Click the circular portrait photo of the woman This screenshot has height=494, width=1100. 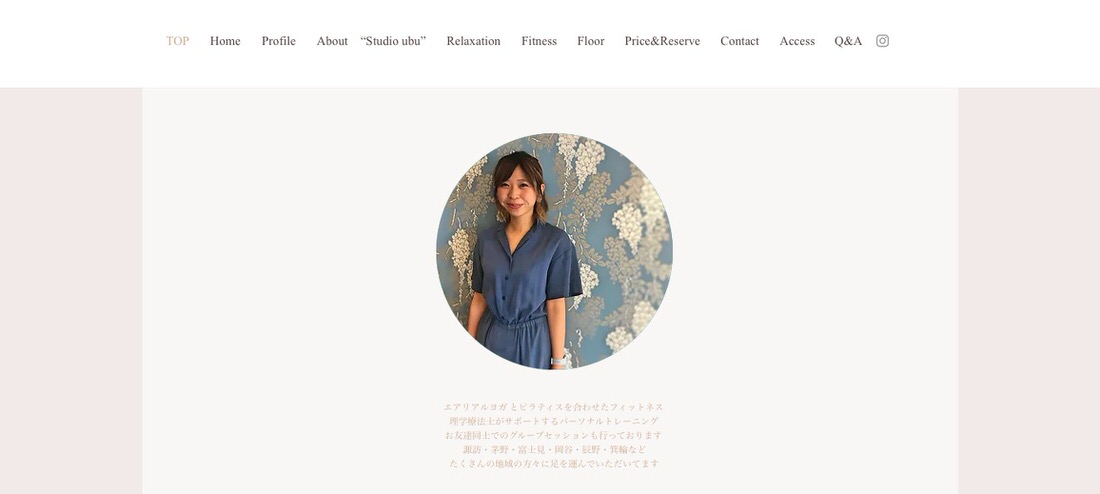click(x=554, y=251)
